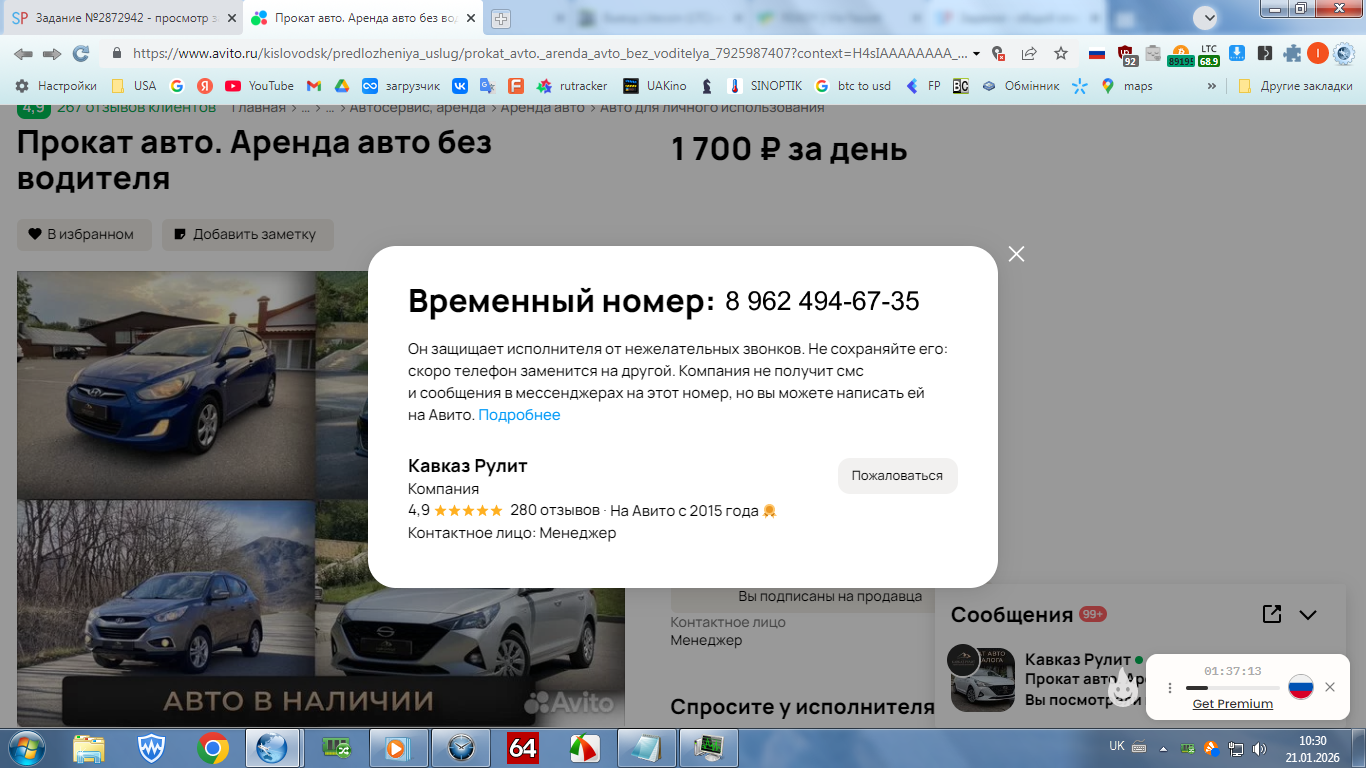
Task: Click the VPN session progress bar
Action: (1233, 688)
